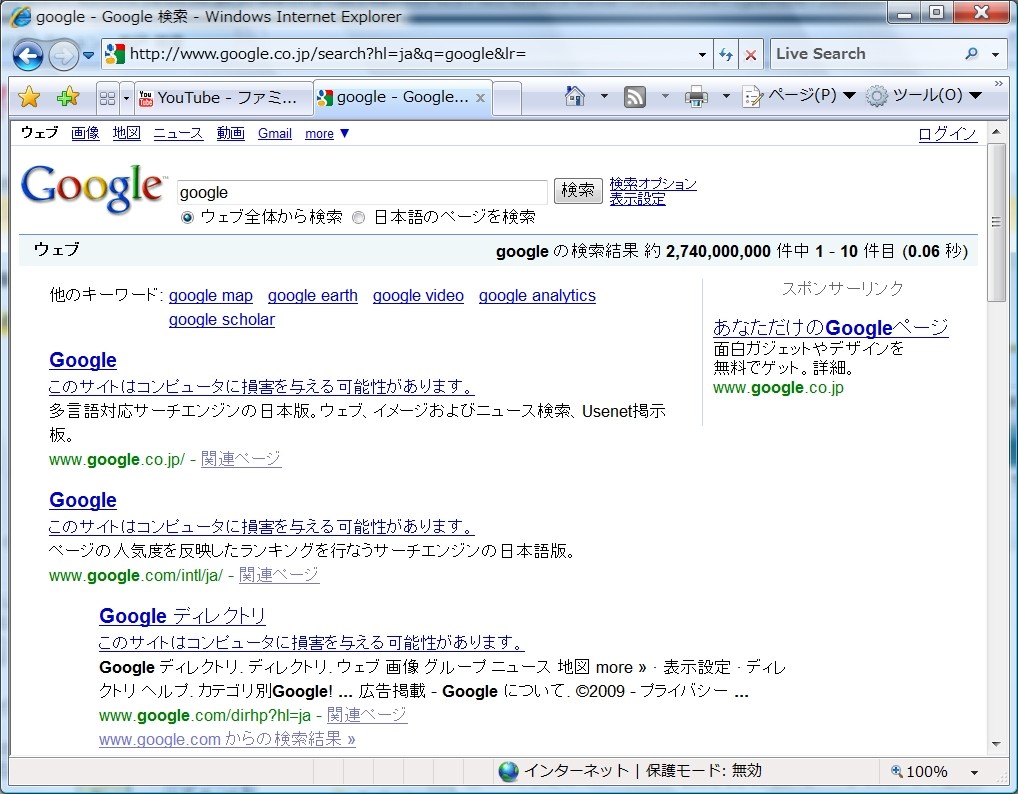Viewport: 1018px width, 794px height.
Task: Click the google earth suggestion link
Action: pyautogui.click(x=313, y=296)
